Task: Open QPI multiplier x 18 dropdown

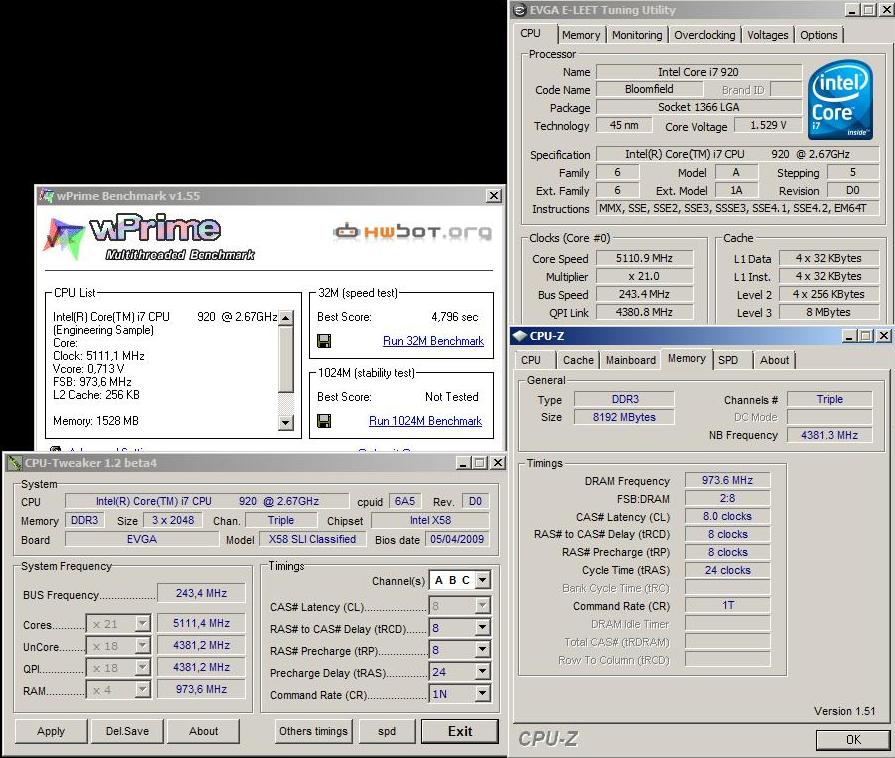Action: point(143,667)
